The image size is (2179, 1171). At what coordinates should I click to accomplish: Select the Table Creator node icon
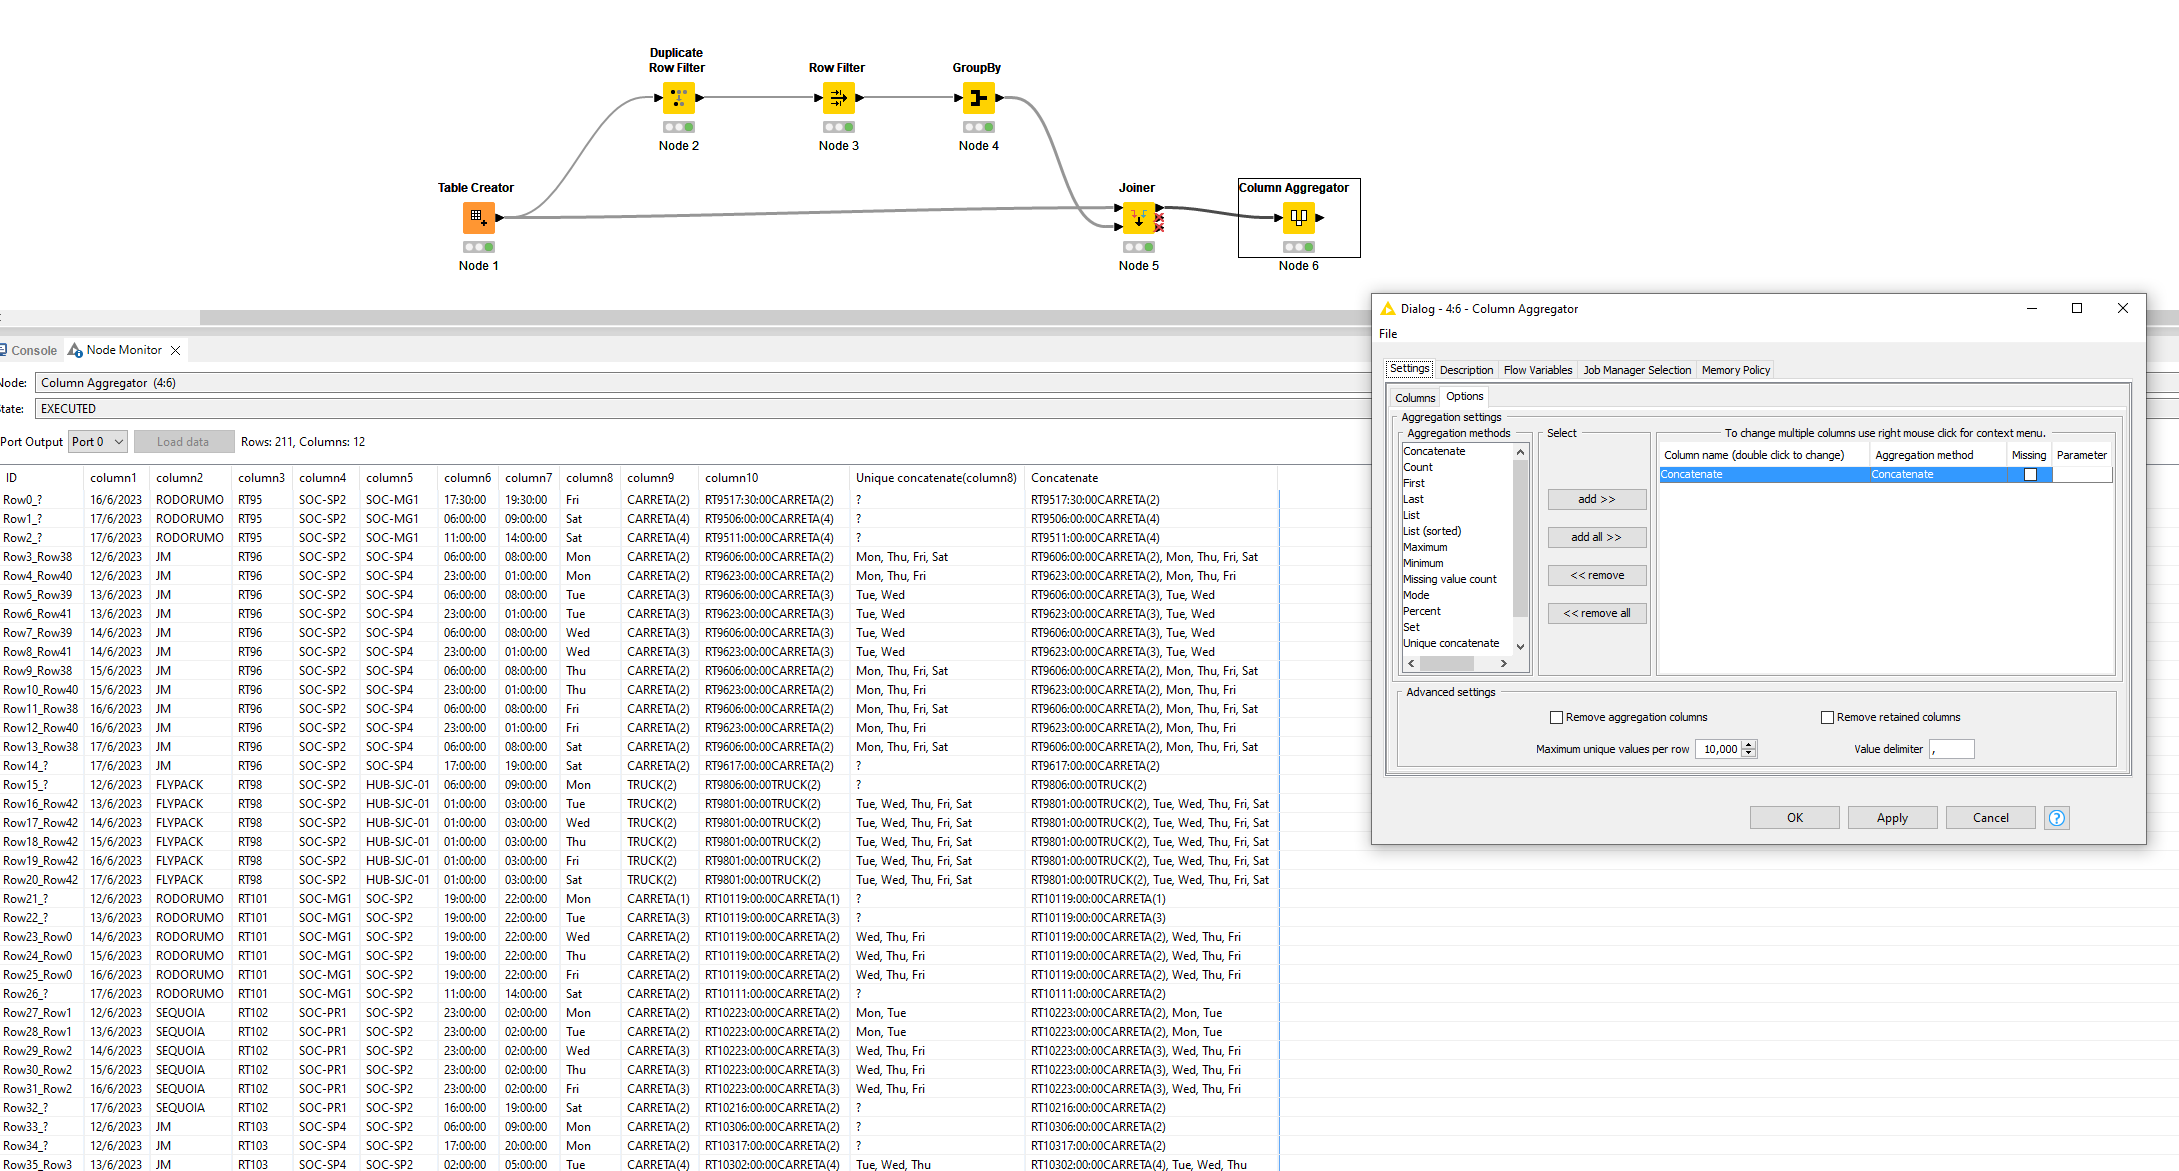[x=478, y=217]
